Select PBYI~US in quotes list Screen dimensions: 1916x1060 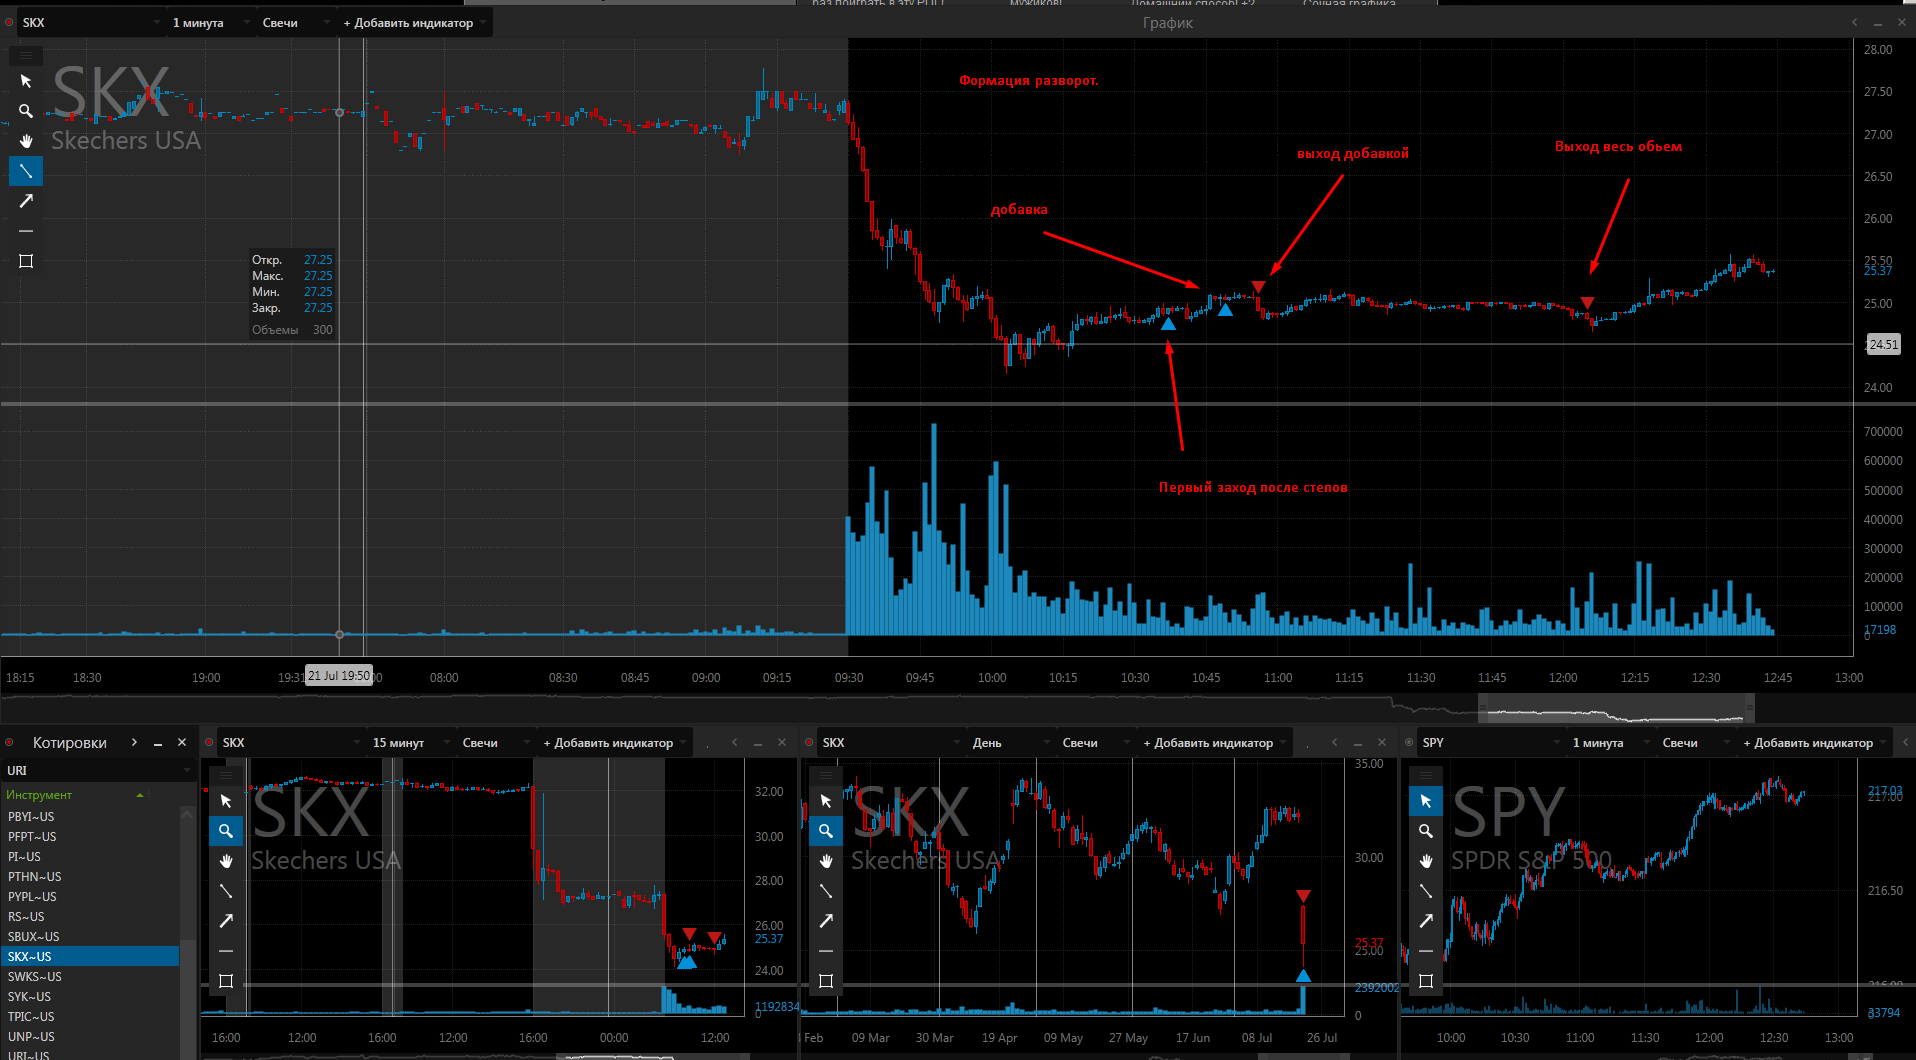point(90,816)
